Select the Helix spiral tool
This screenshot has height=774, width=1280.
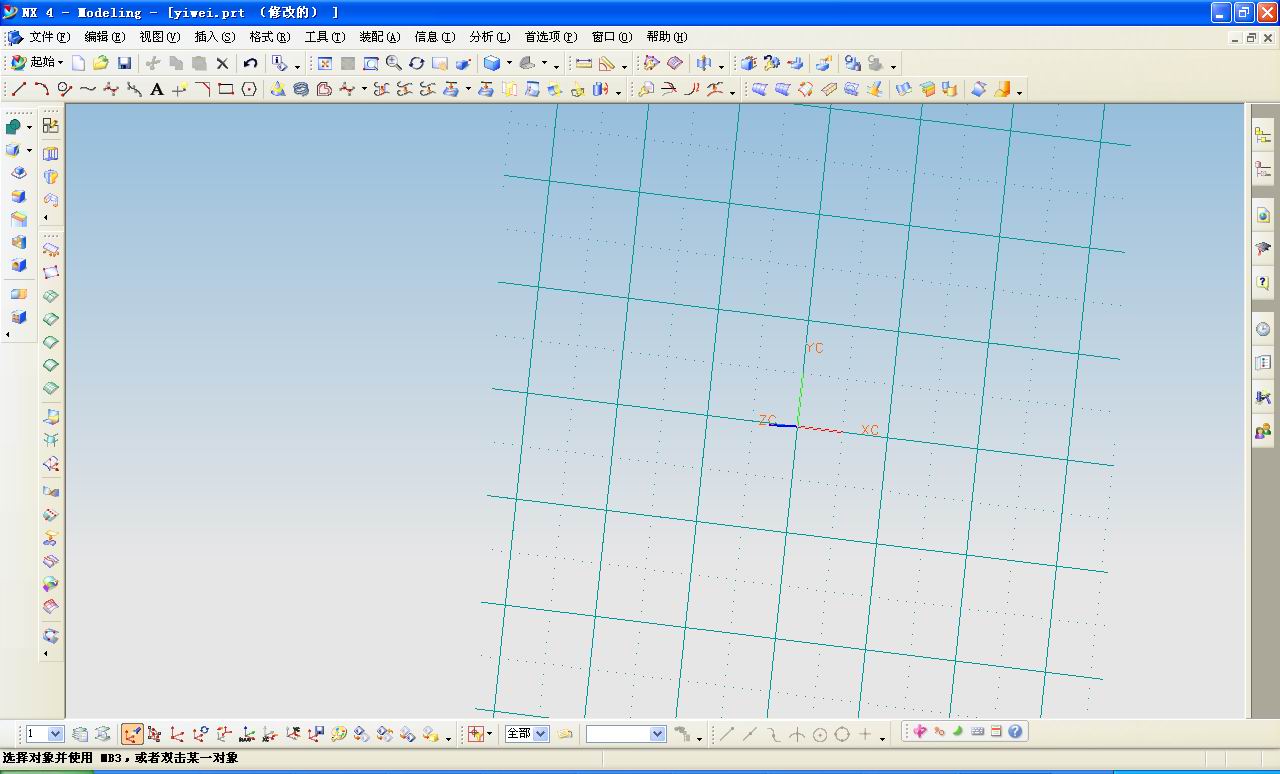301,89
